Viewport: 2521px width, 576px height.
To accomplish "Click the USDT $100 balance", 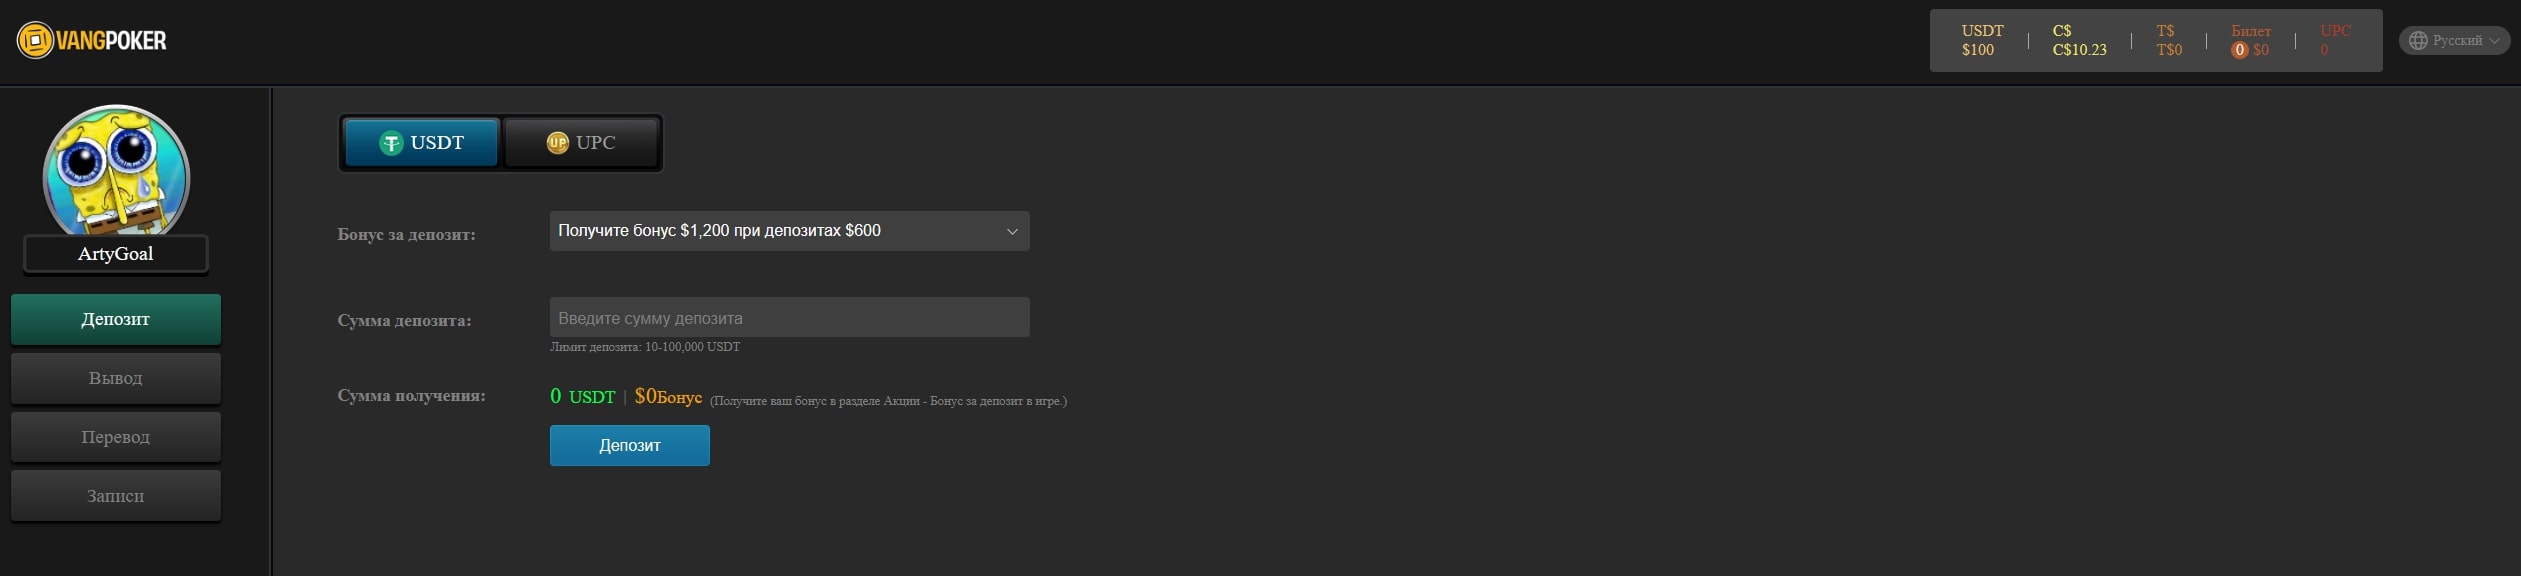I will 1981,41.
